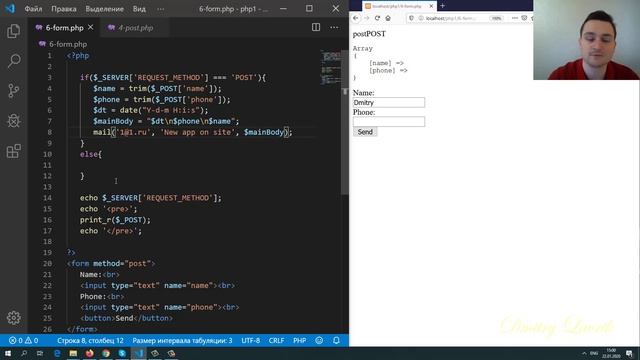Open Microsoft Edge from the taskbar
Viewport: 640px width, 360px height.
click(57, 353)
